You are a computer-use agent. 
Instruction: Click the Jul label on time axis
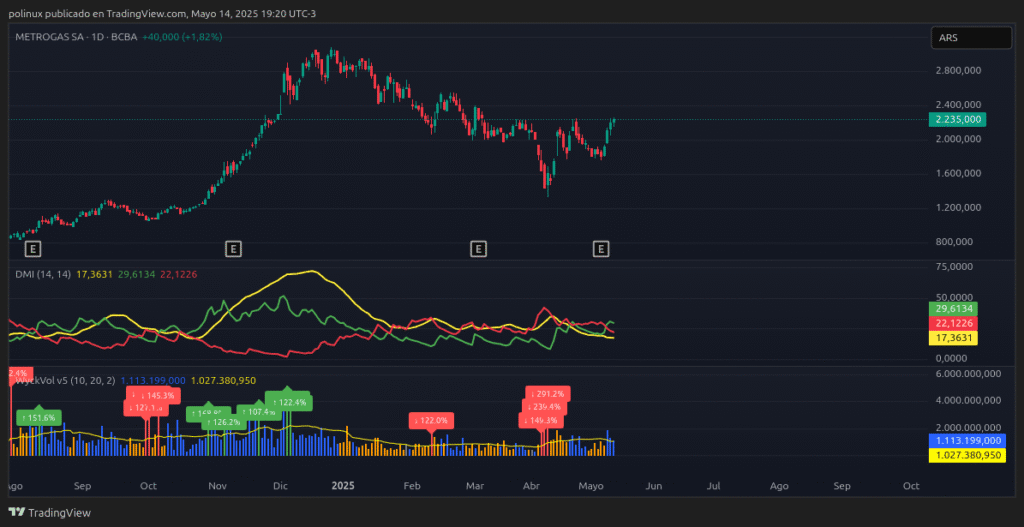(x=715, y=486)
